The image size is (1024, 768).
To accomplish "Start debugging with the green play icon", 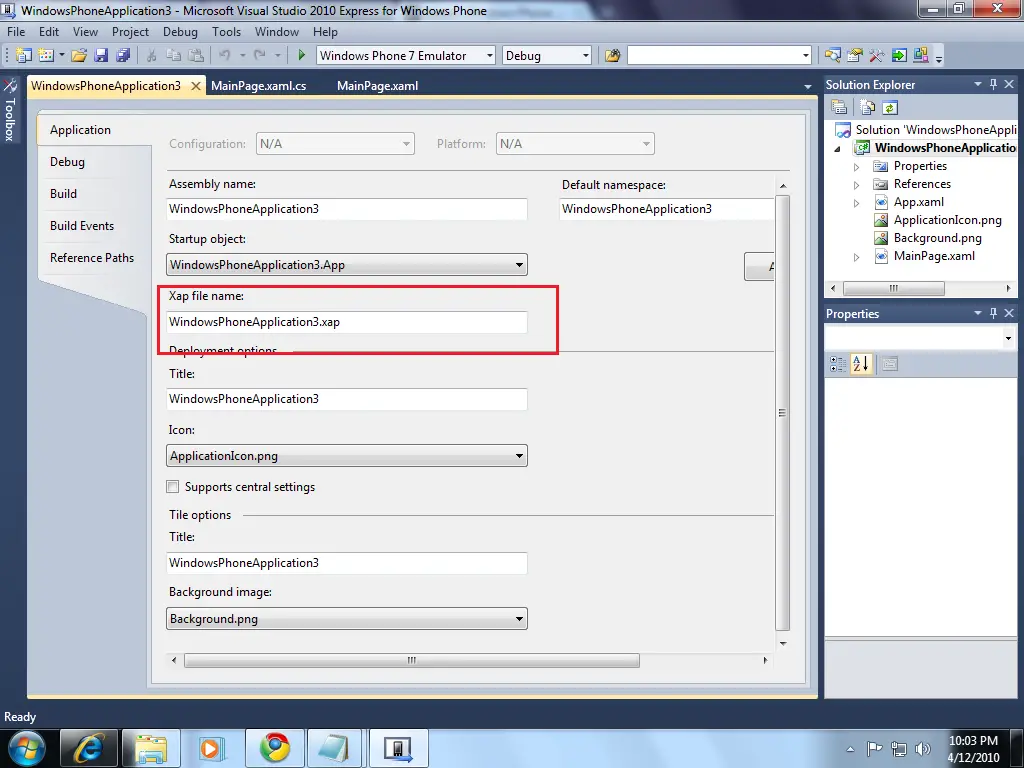I will coord(301,56).
